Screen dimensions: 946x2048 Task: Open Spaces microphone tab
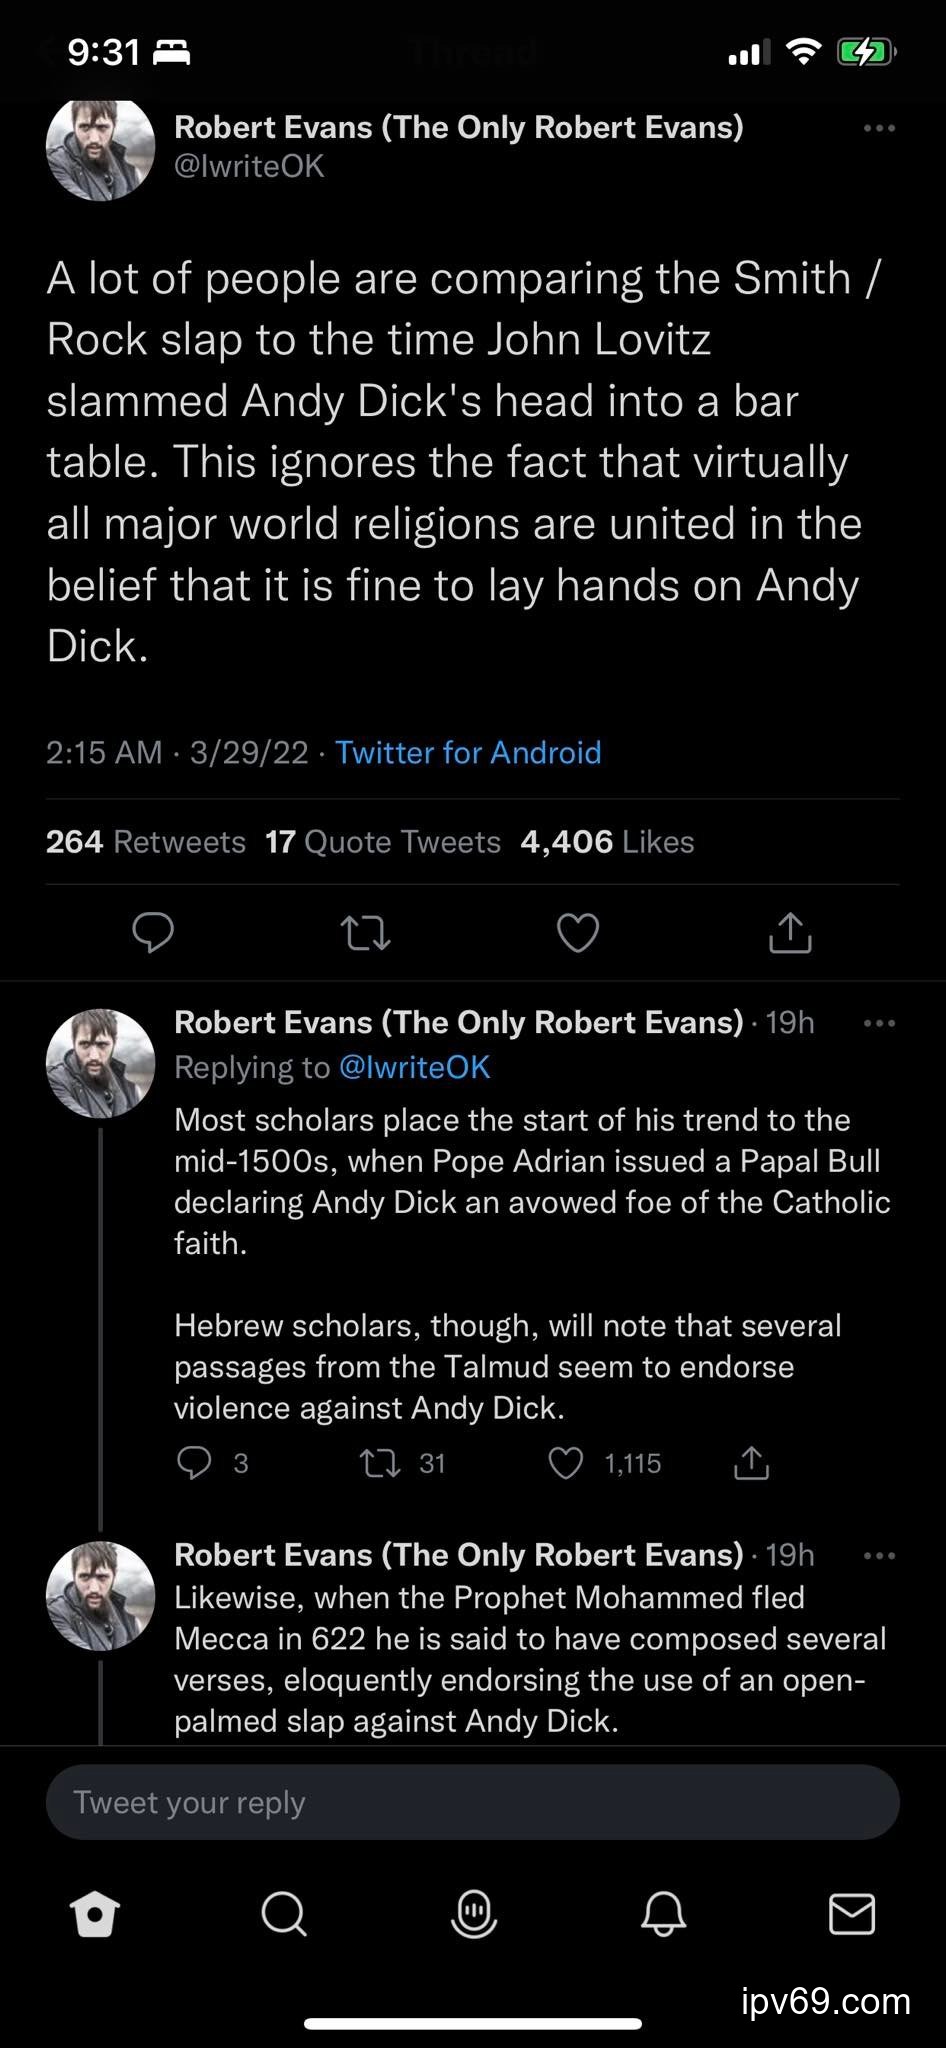point(474,1914)
